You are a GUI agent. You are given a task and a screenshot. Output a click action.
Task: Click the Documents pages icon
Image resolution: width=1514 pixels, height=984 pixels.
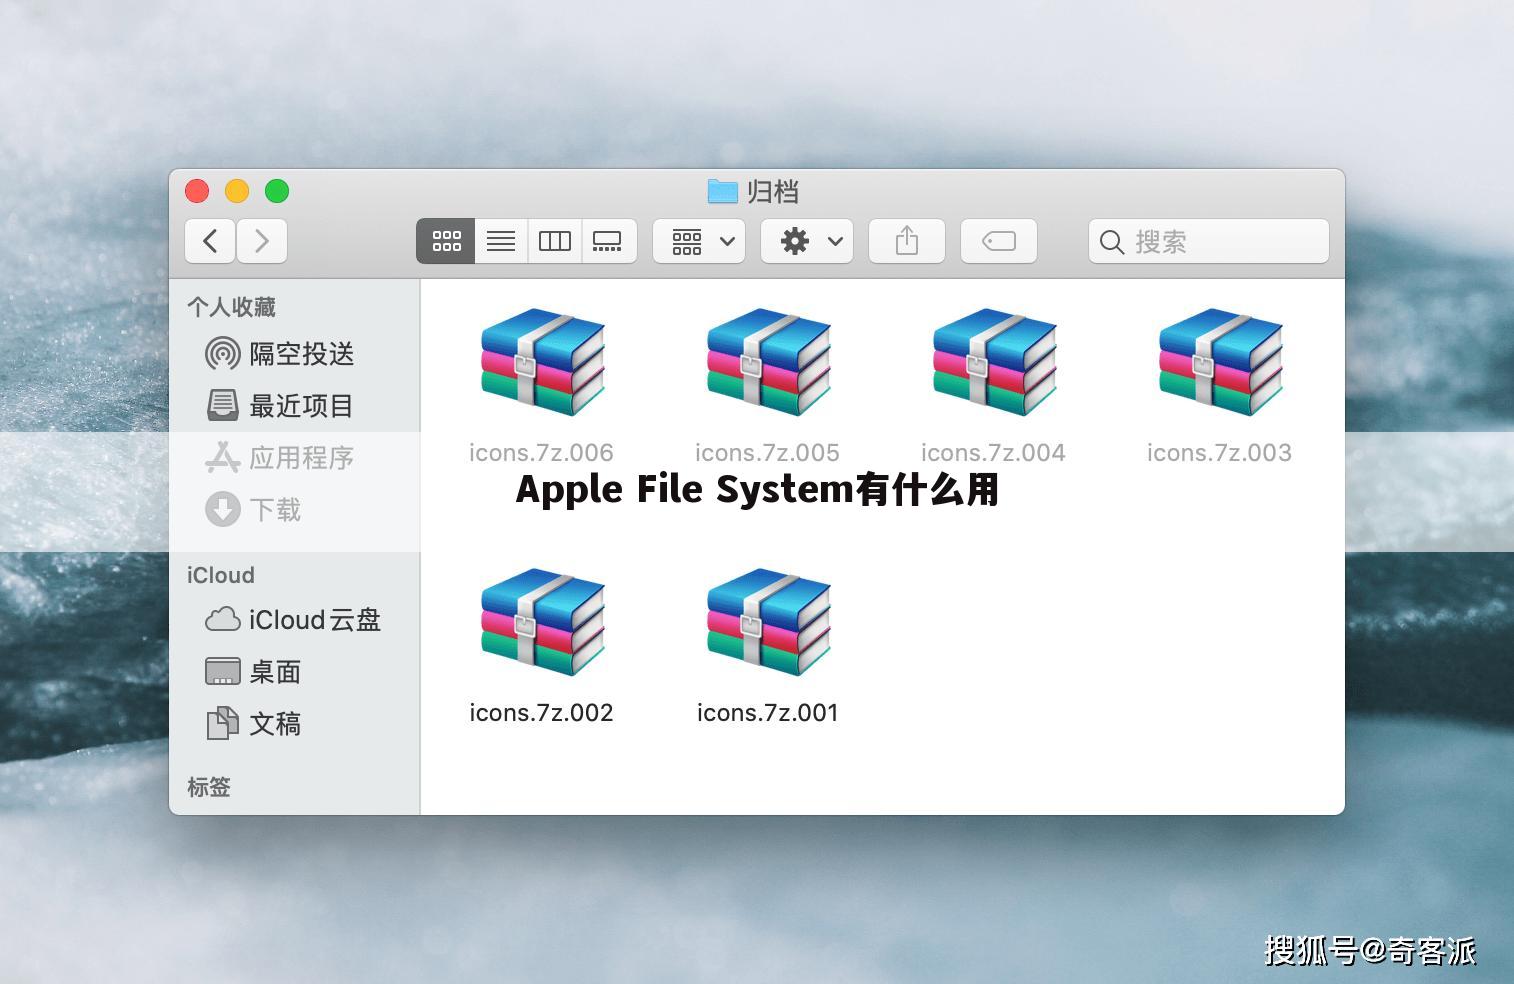tap(222, 723)
